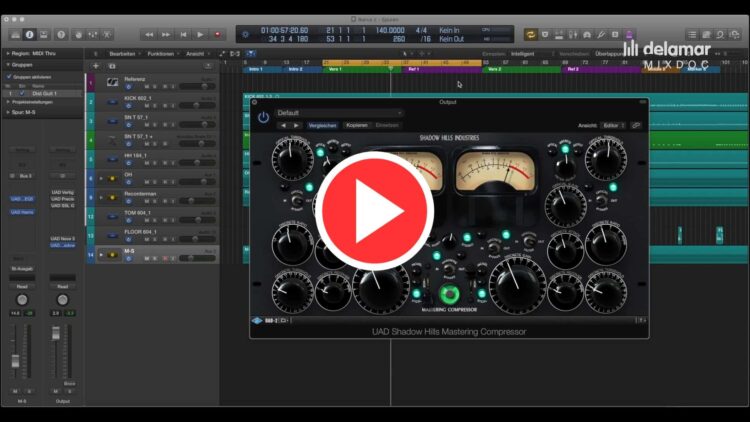This screenshot has height=422, width=750.
Task: Expand the OH track stack triangle
Action: [101, 178]
